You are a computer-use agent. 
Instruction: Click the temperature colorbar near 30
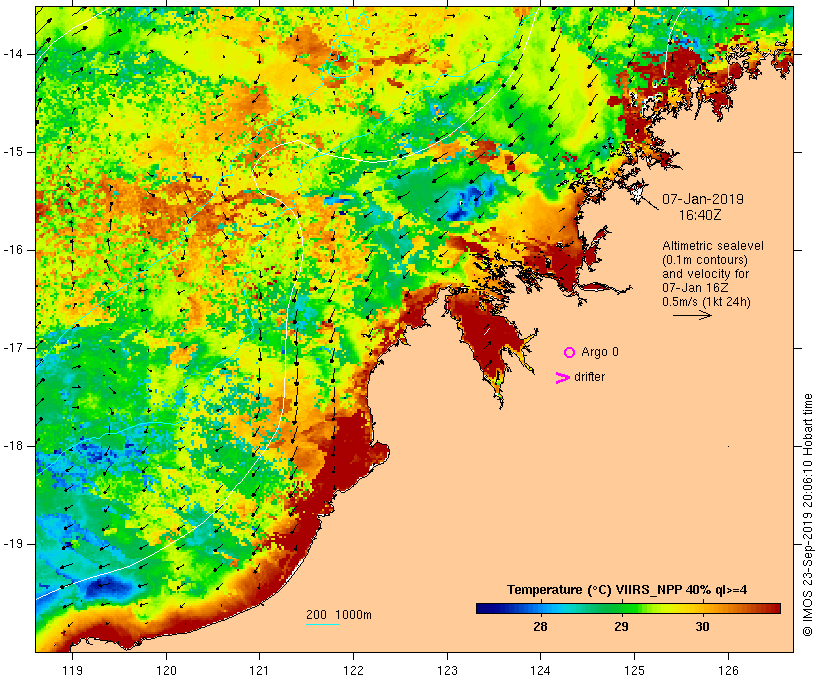coord(702,608)
